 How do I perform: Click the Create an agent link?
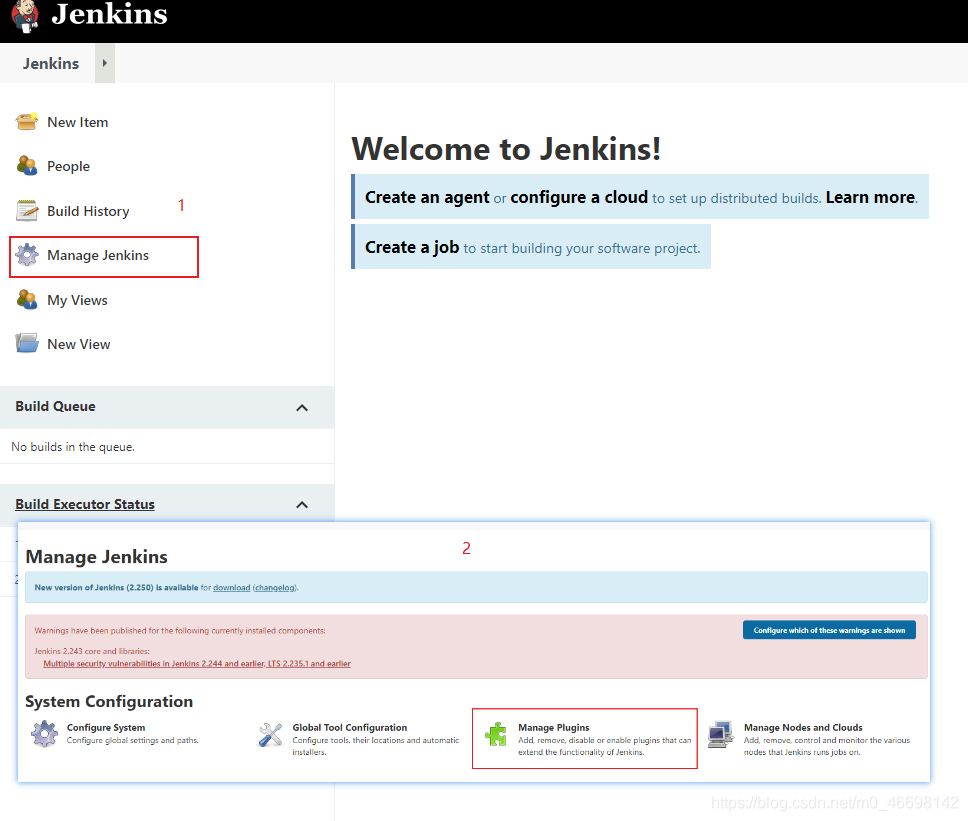coord(427,197)
